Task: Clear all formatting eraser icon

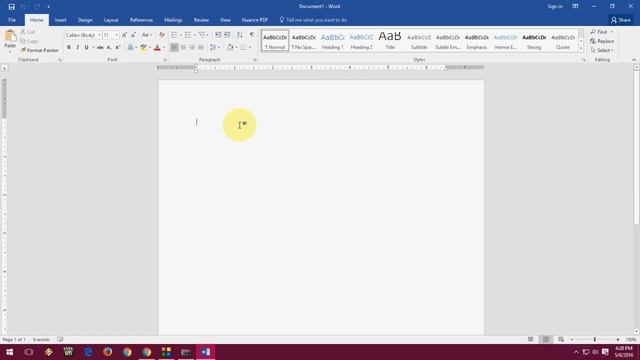Action: point(162,35)
